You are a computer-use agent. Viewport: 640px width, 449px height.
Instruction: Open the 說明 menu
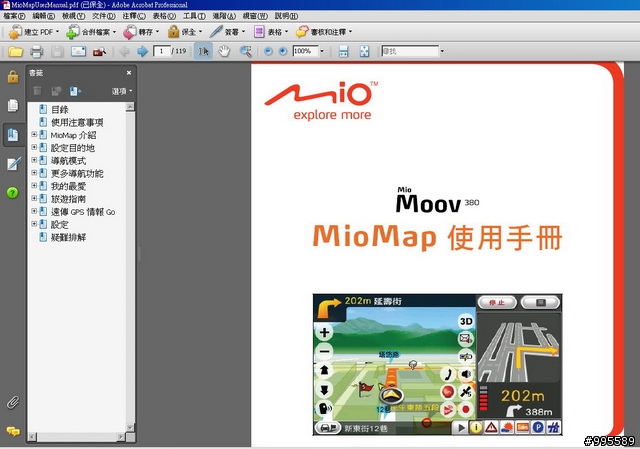[286, 16]
